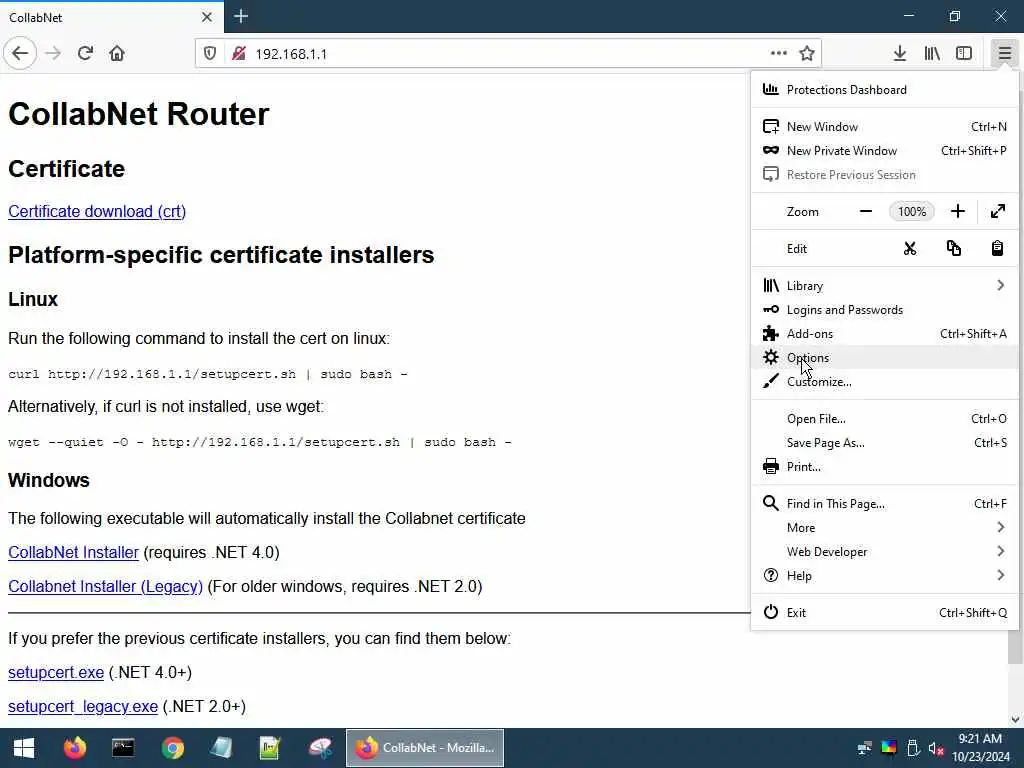Choose Open File... entry
1024x768 pixels.
884,419
